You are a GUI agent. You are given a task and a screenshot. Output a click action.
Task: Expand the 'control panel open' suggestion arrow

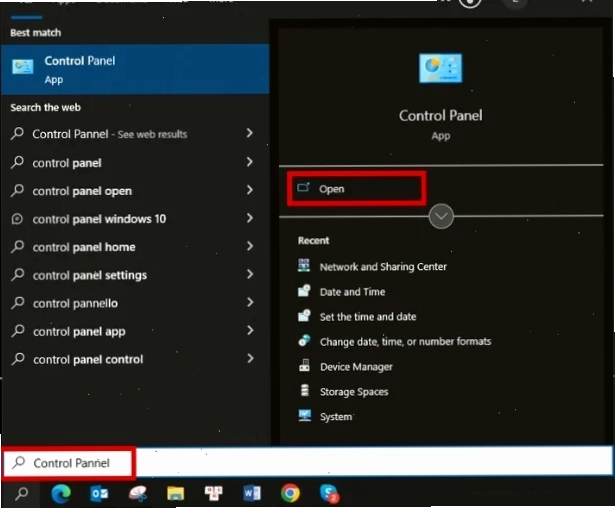250,190
